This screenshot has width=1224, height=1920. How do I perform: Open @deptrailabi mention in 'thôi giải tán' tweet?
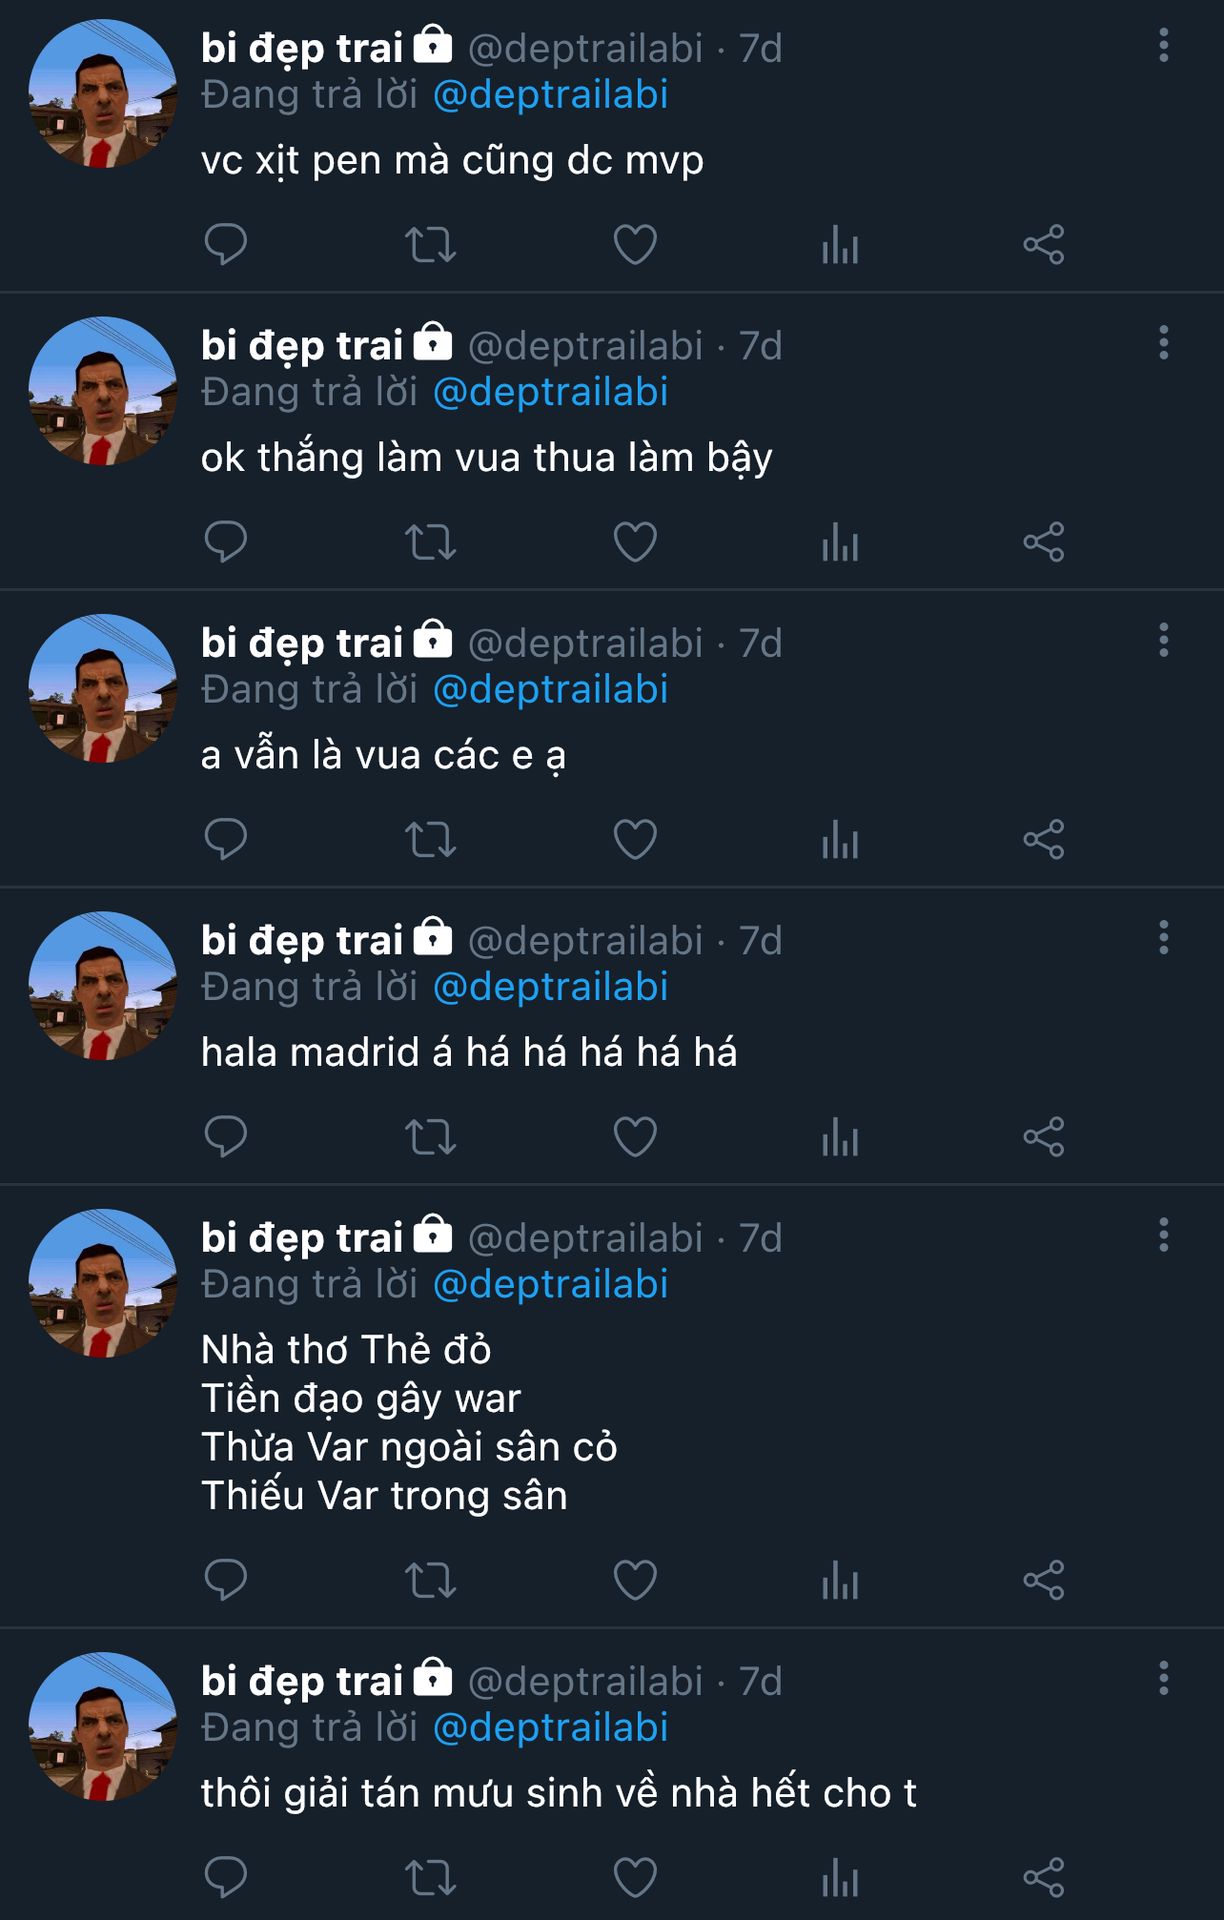[x=550, y=1728]
